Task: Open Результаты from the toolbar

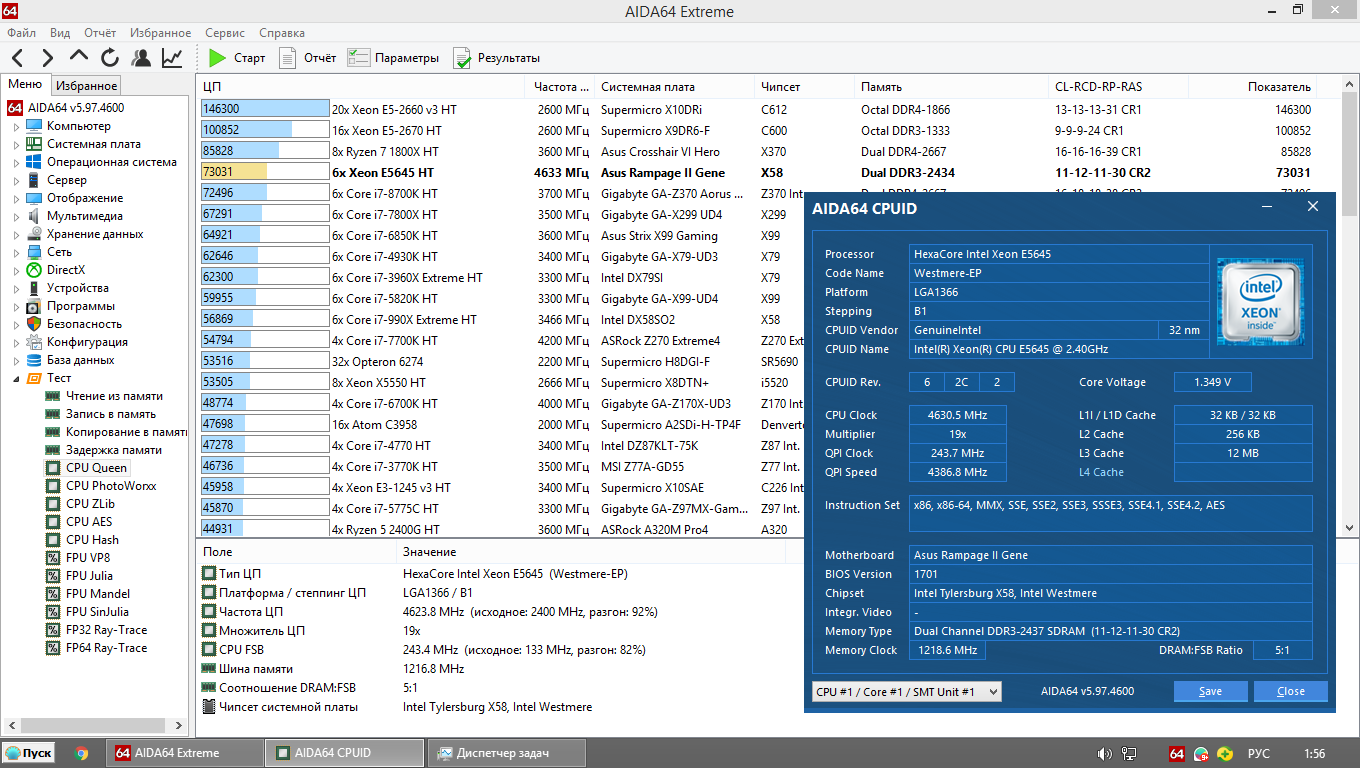Action: click(x=497, y=58)
